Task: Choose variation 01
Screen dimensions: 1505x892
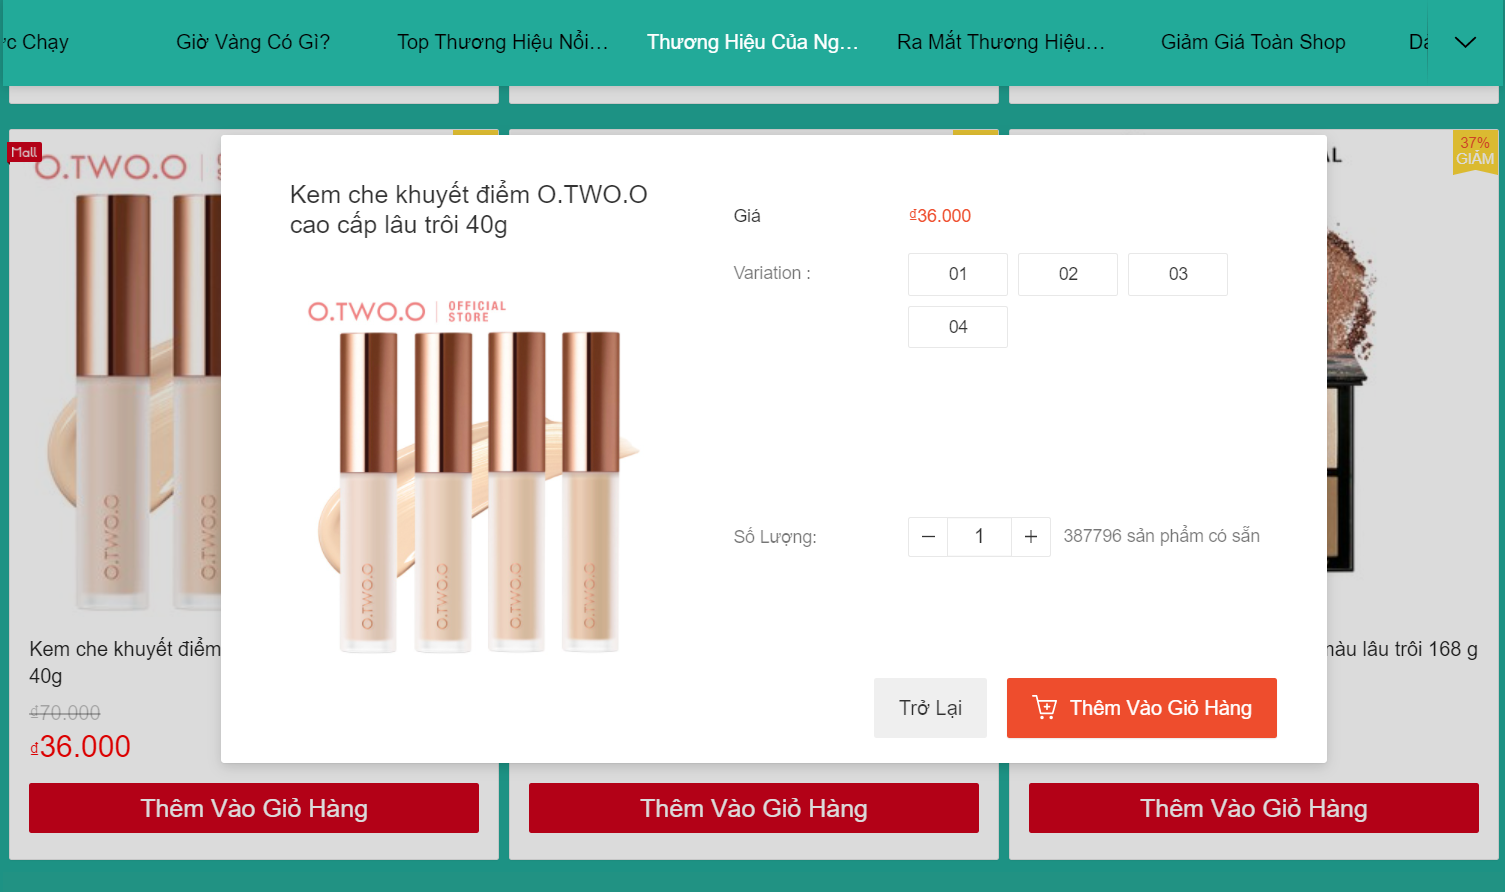Action: (957, 274)
